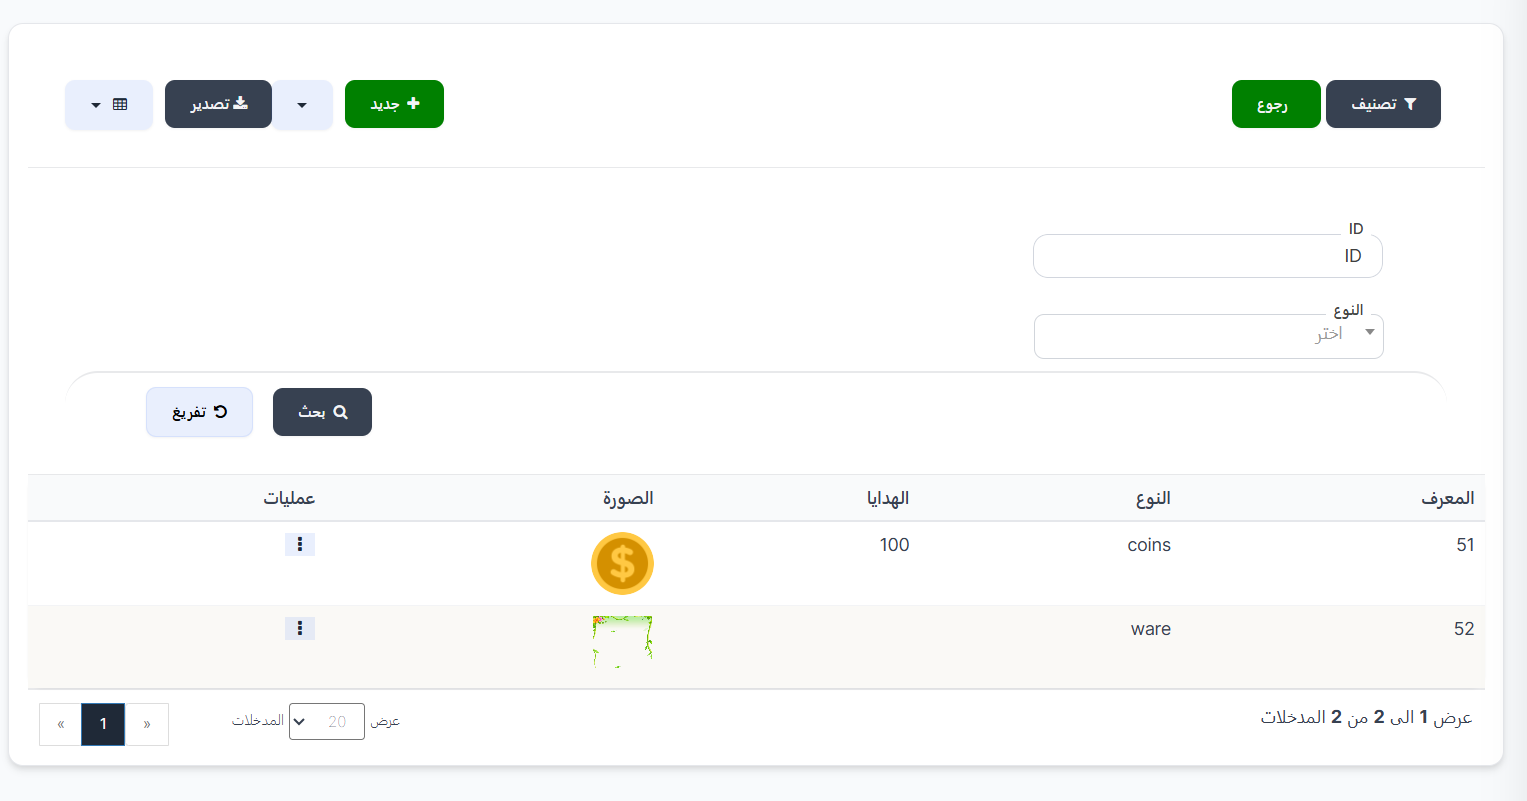This screenshot has height=801, width=1527.
Task: Click the الهدايا column header
Action: 888,498
